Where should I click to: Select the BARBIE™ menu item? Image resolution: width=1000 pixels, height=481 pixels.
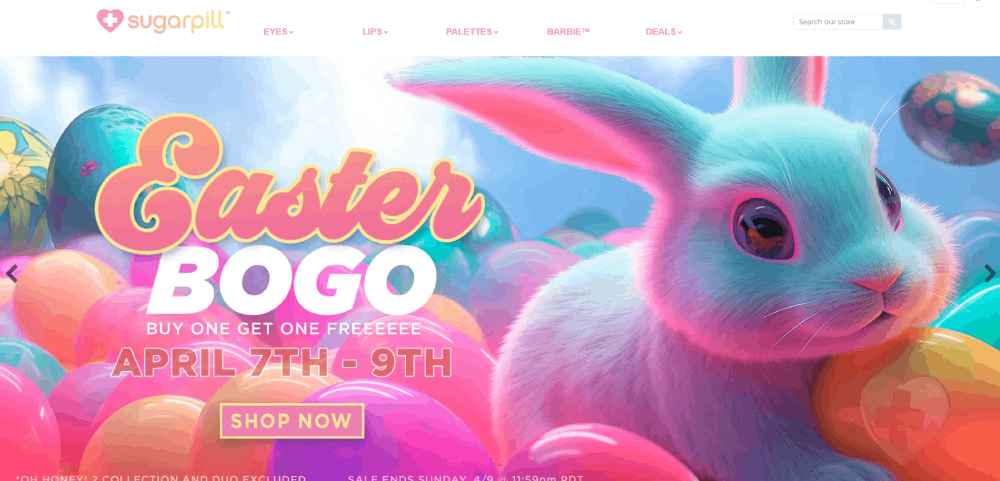(x=568, y=32)
